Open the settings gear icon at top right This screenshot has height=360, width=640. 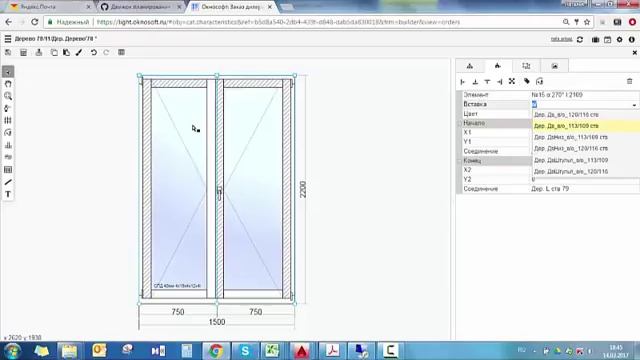pos(620,40)
